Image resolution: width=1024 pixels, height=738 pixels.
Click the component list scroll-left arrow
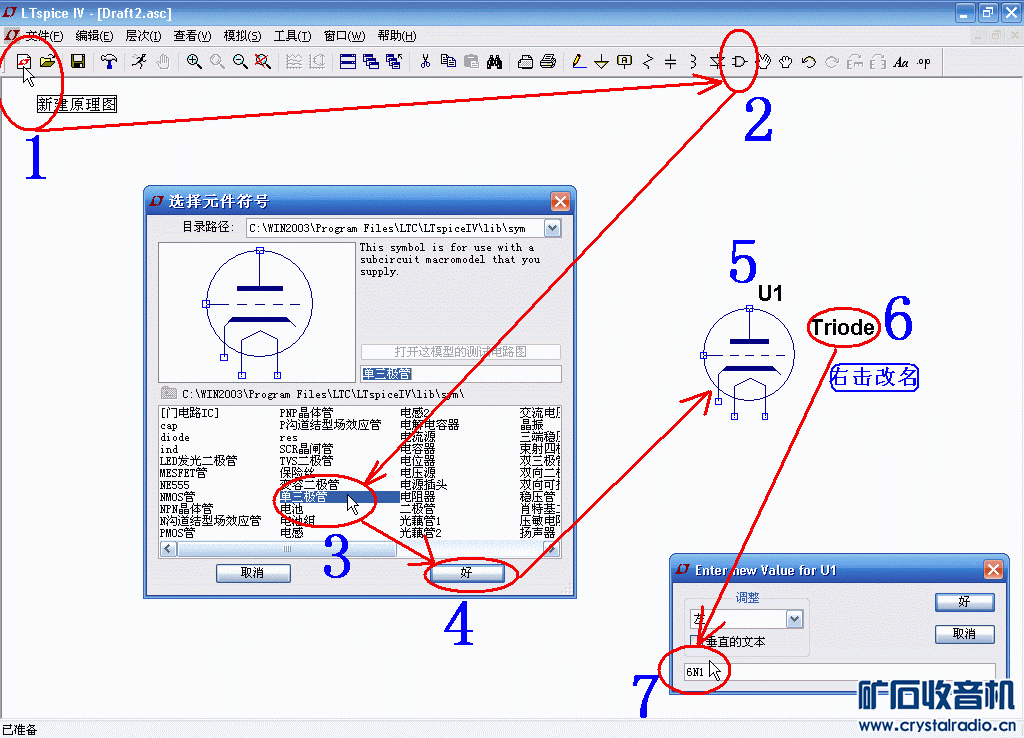tap(168, 549)
